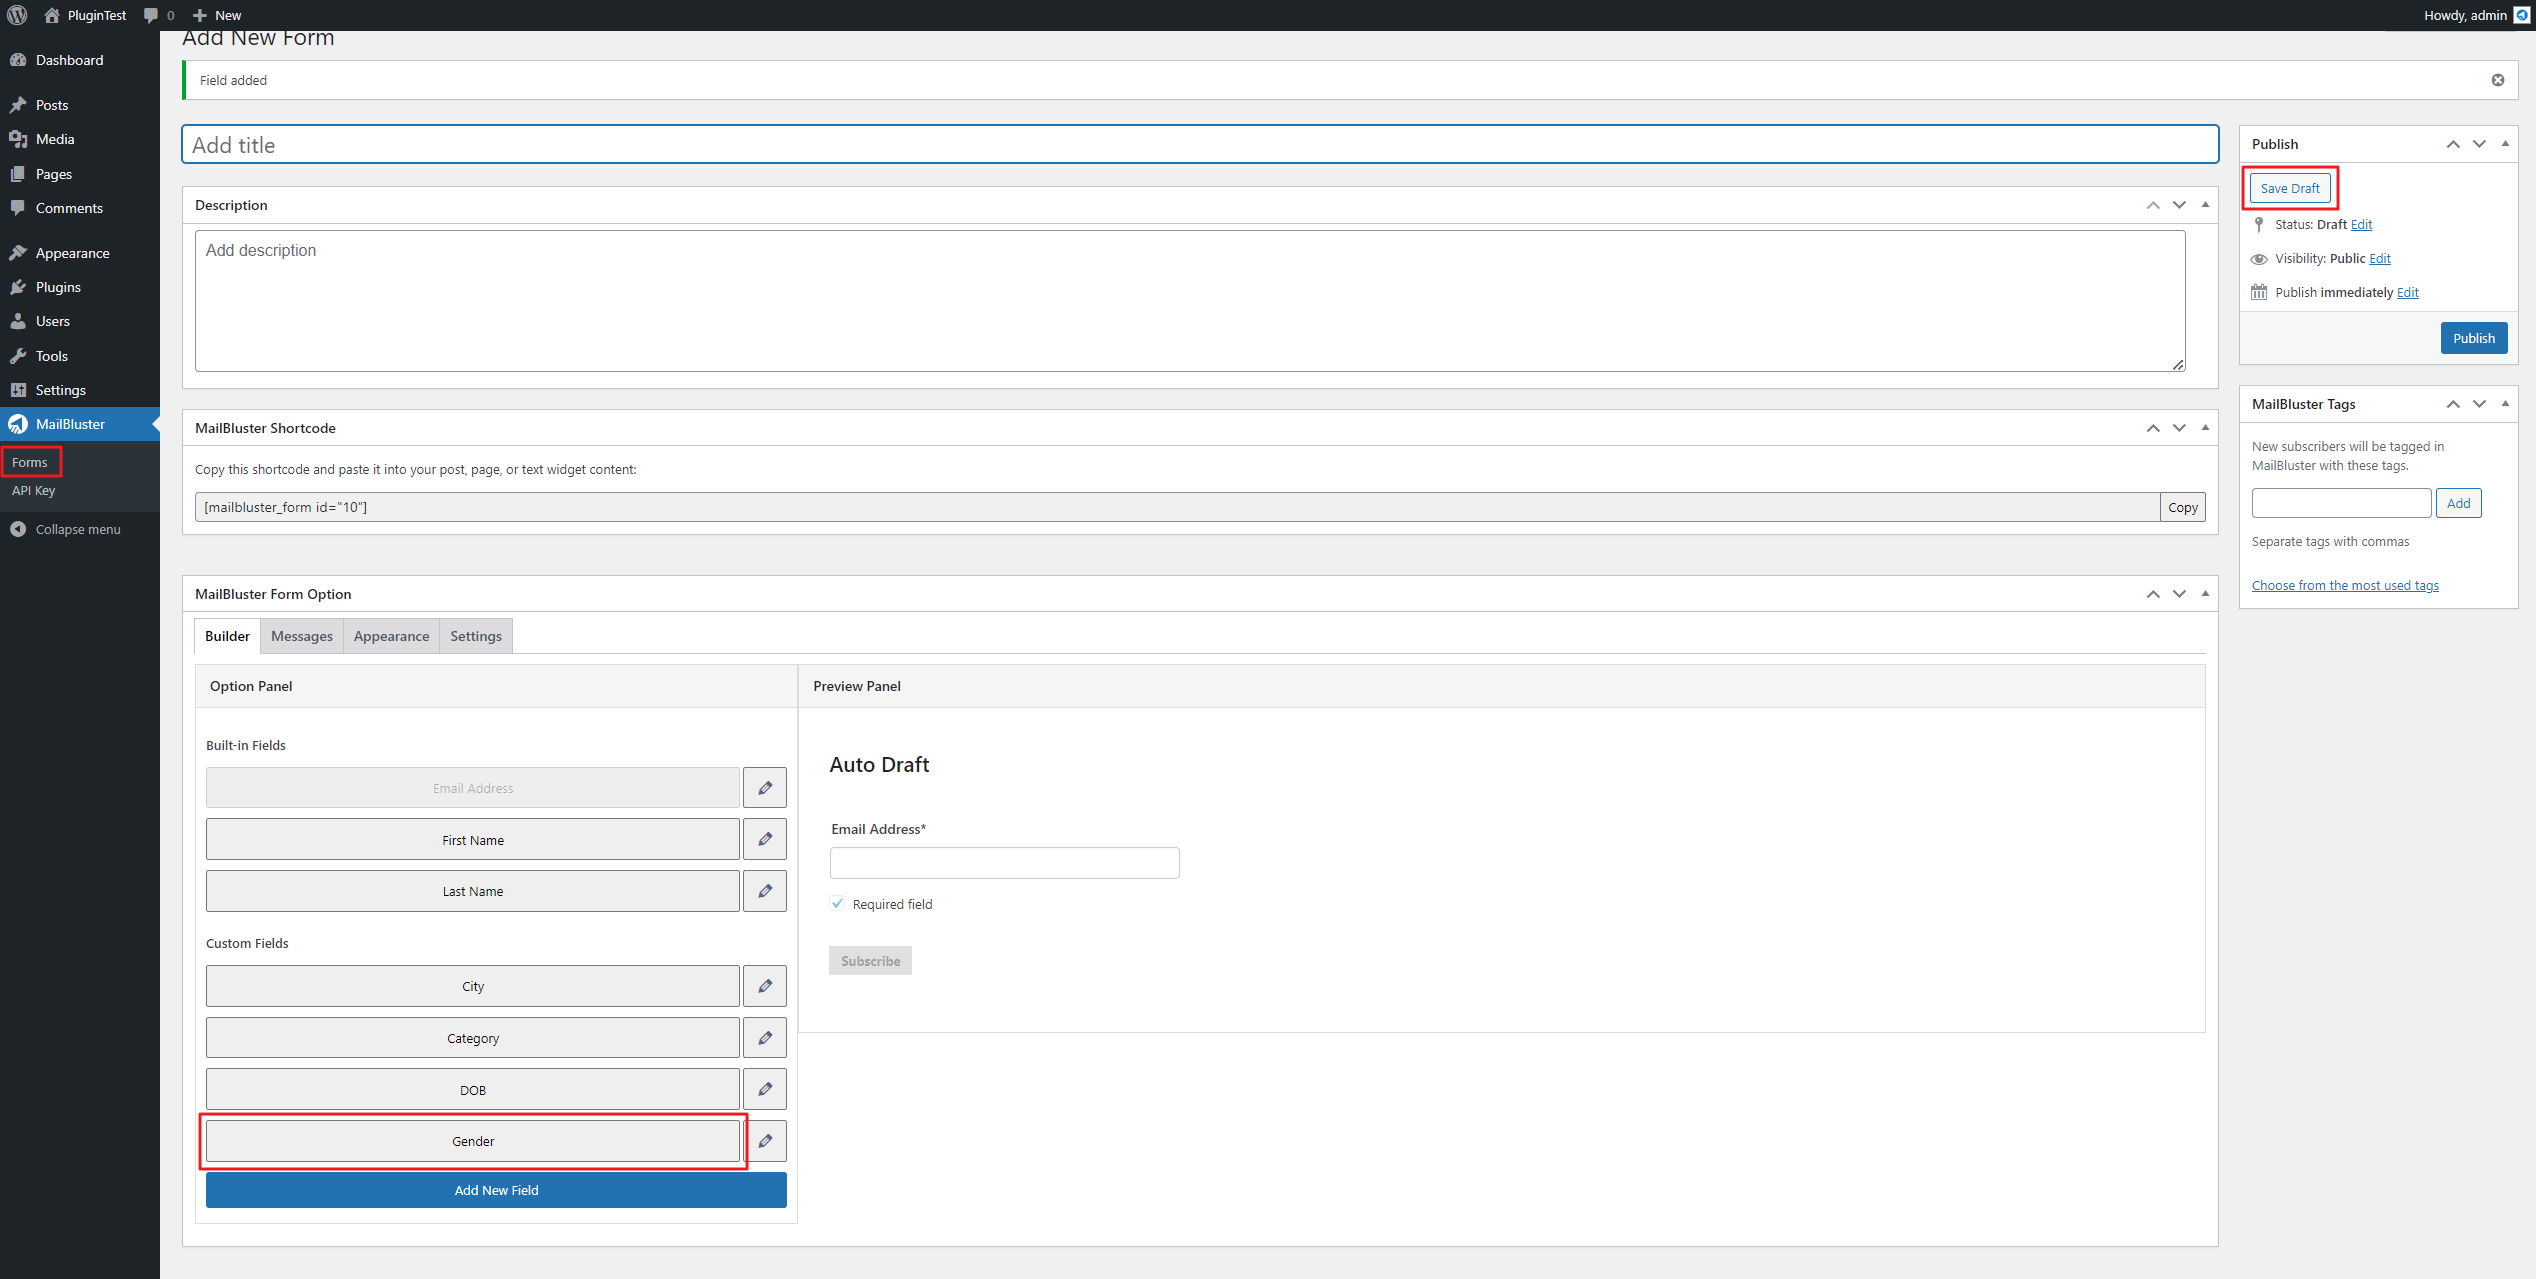Click pencil icon beside City field

(765, 986)
